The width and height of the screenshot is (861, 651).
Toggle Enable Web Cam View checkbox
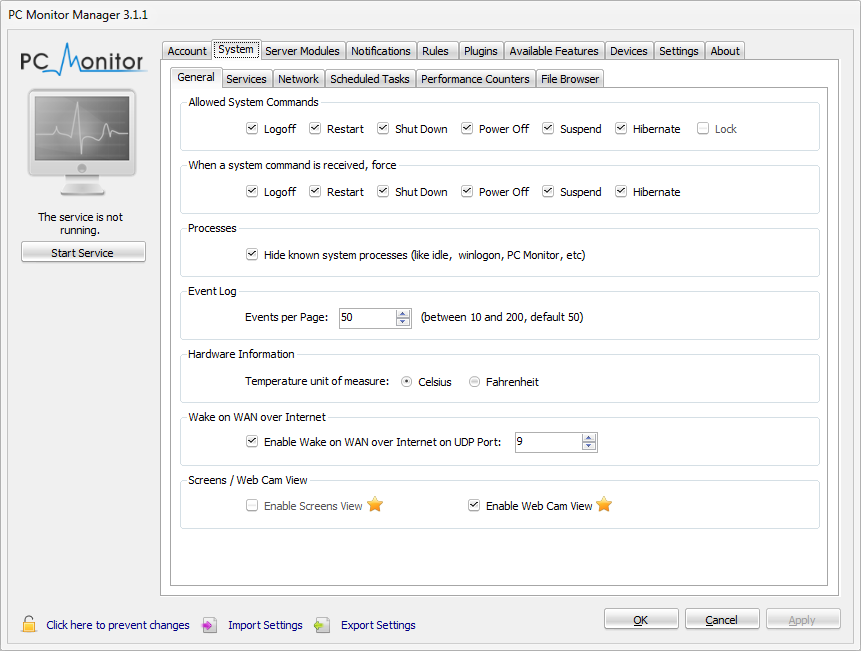coord(474,506)
